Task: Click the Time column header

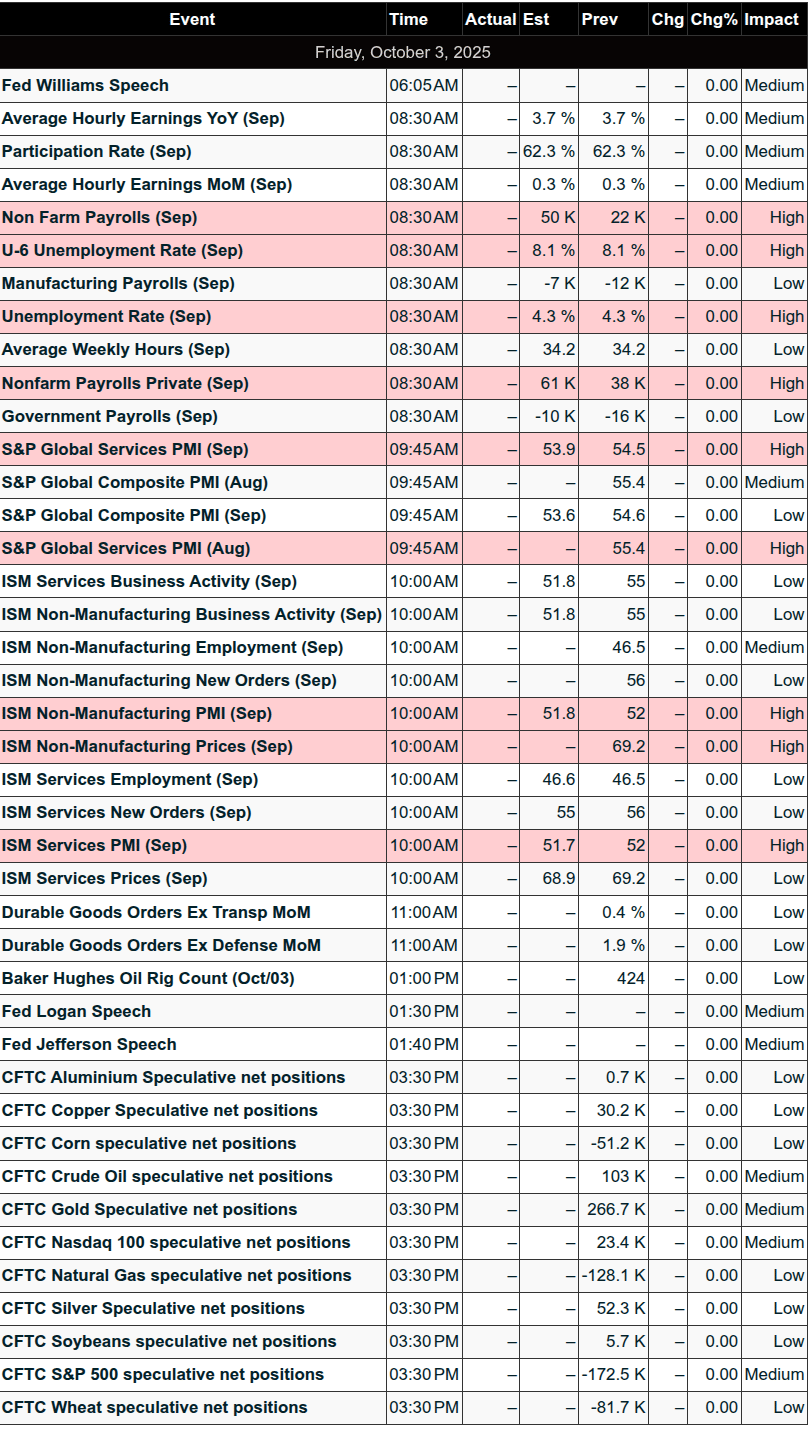Action: (x=408, y=19)
